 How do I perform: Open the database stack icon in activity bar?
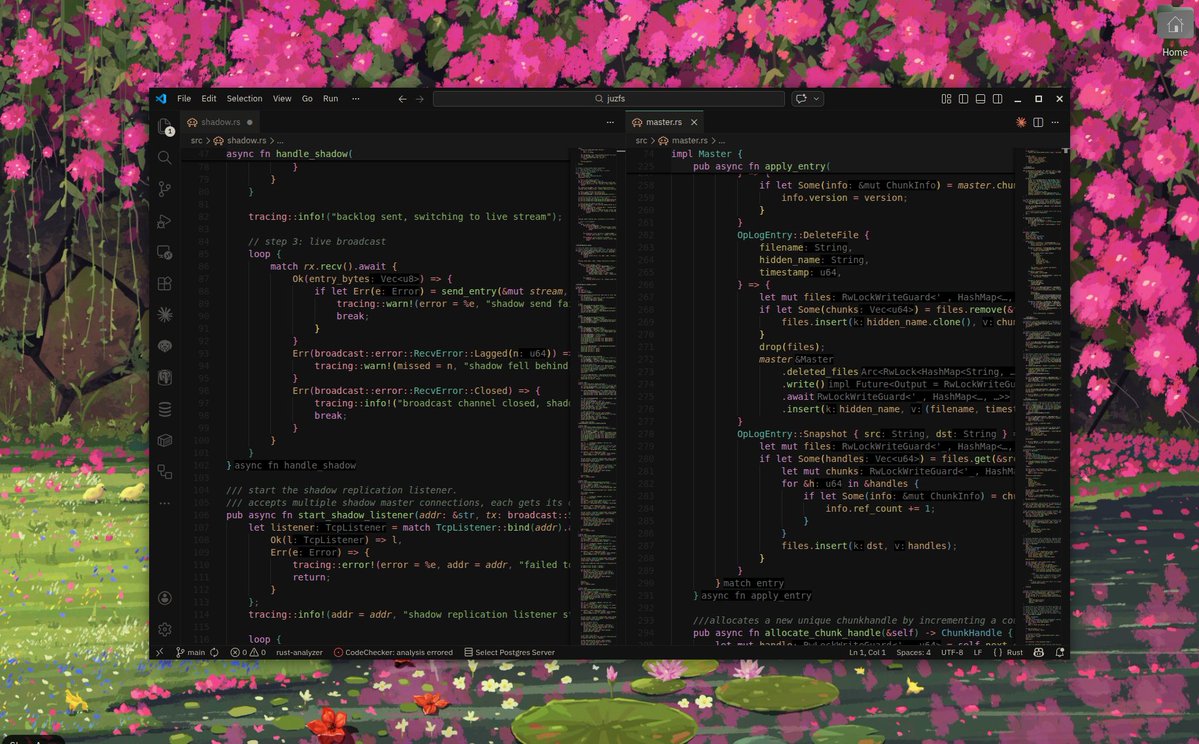(164, 409)
